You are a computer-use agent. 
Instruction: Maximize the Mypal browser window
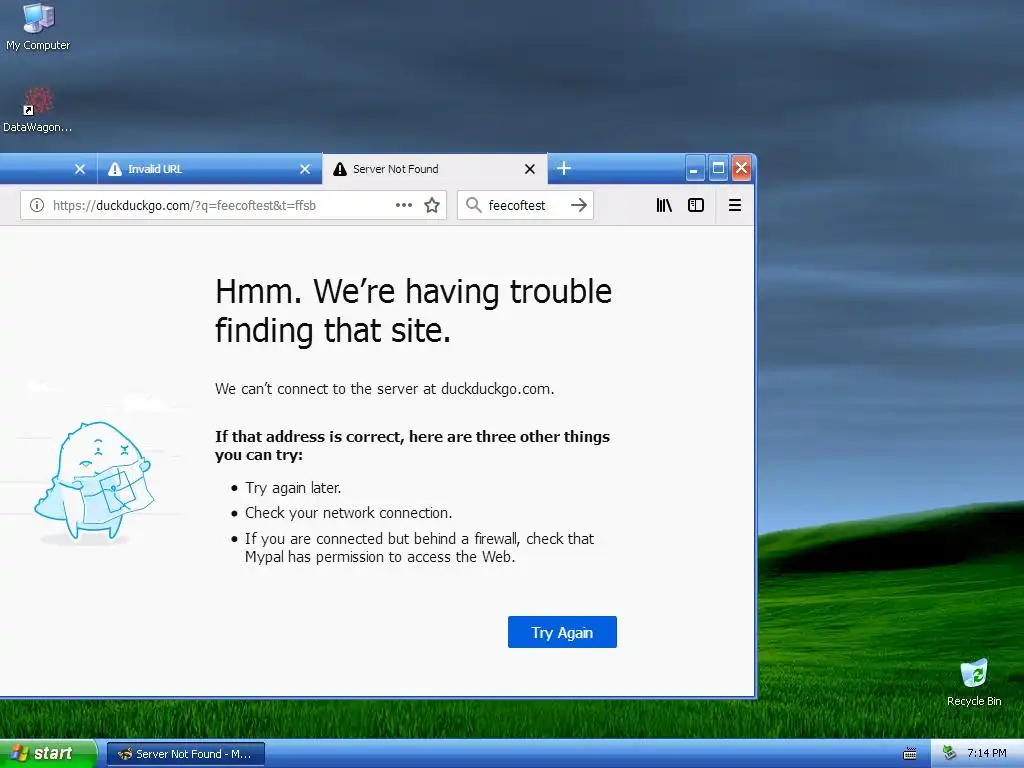pos(718,168)
